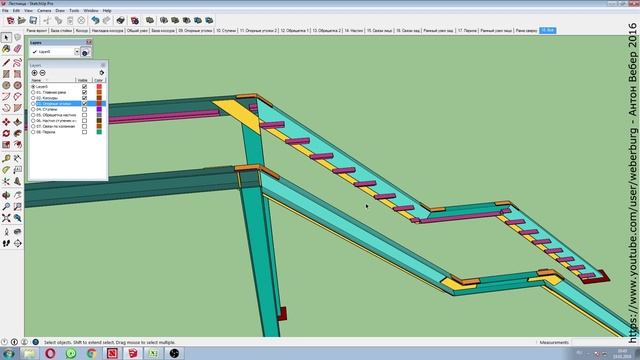Open the Draw menu
640x360 pixels.
coord(60,11)
